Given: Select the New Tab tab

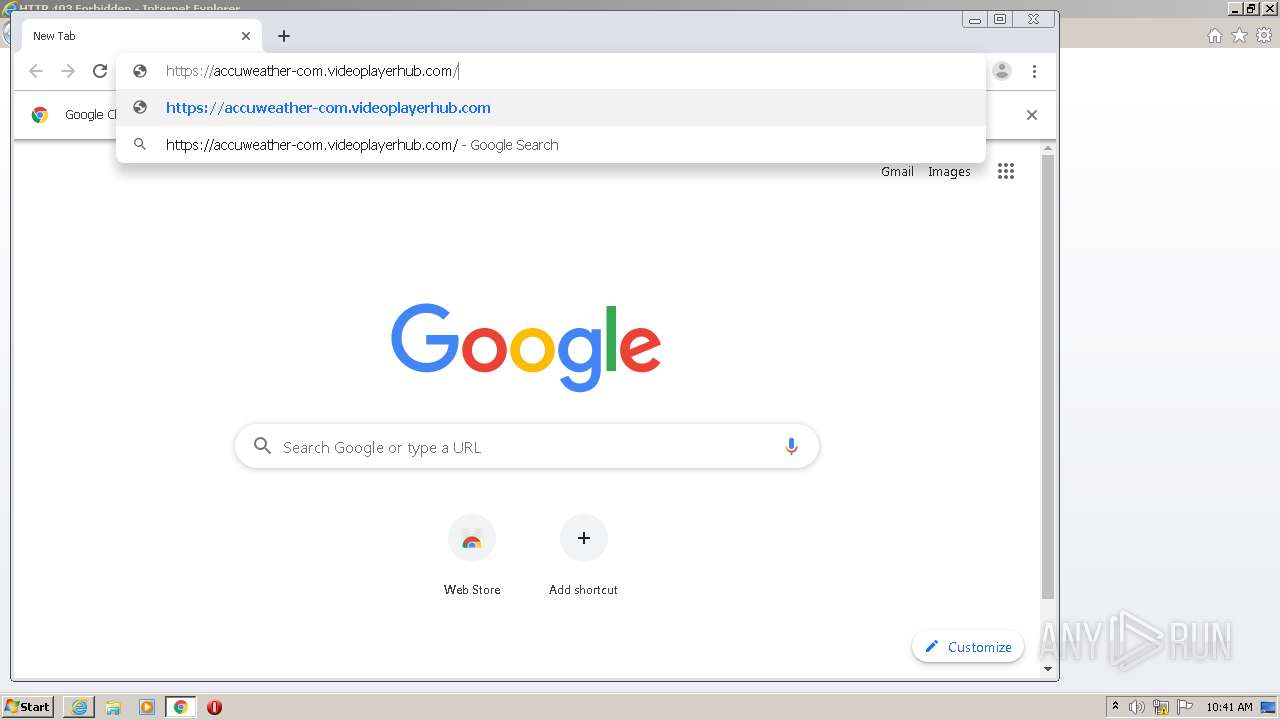Looking at the screenshot, I should (140, 36).
